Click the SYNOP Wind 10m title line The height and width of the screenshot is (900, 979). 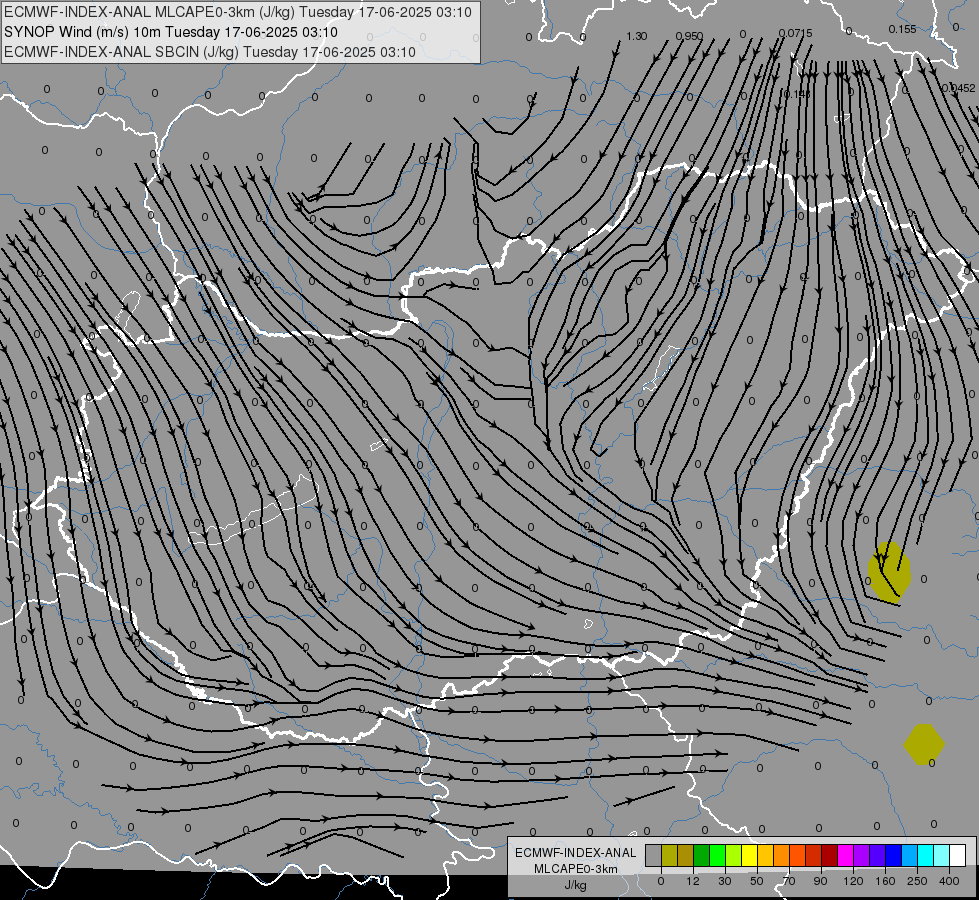click(170, 32)
